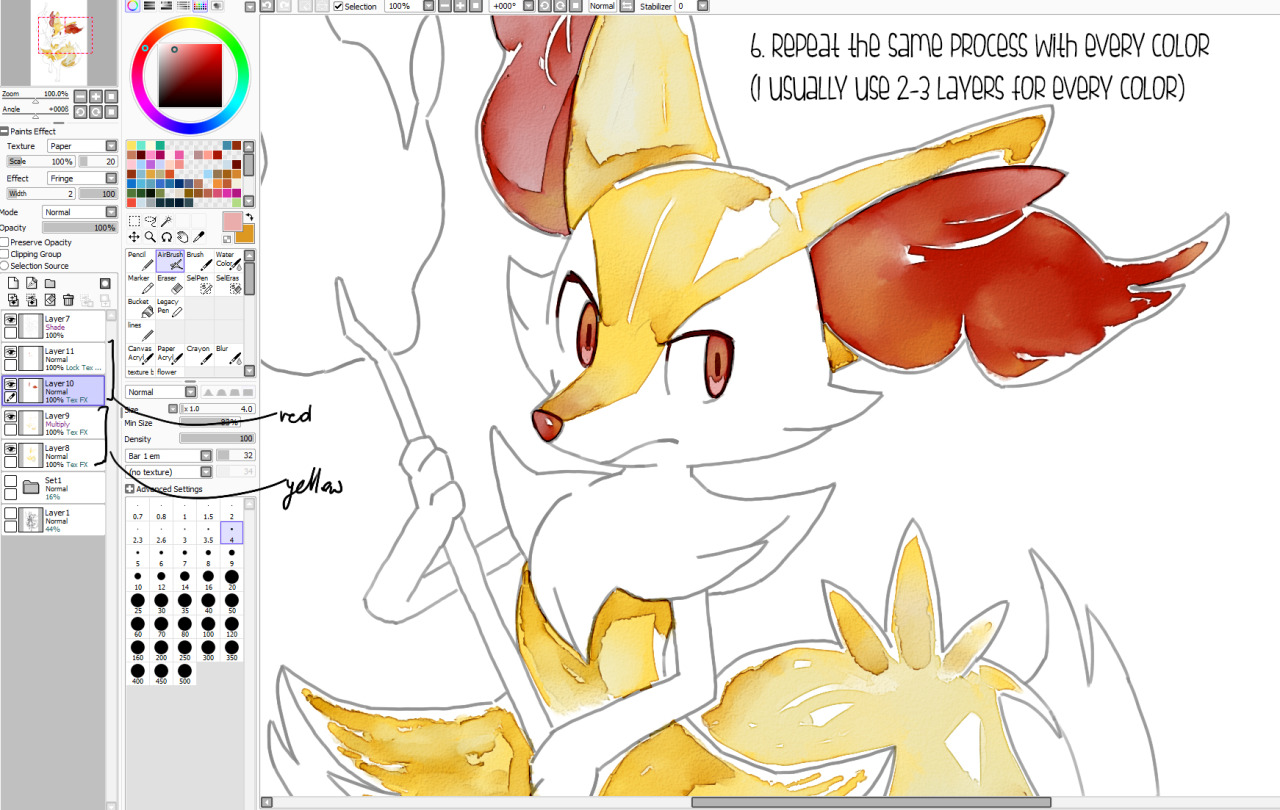Toggle the color wheel panel
1280x810 pixels.
[133, 6]
